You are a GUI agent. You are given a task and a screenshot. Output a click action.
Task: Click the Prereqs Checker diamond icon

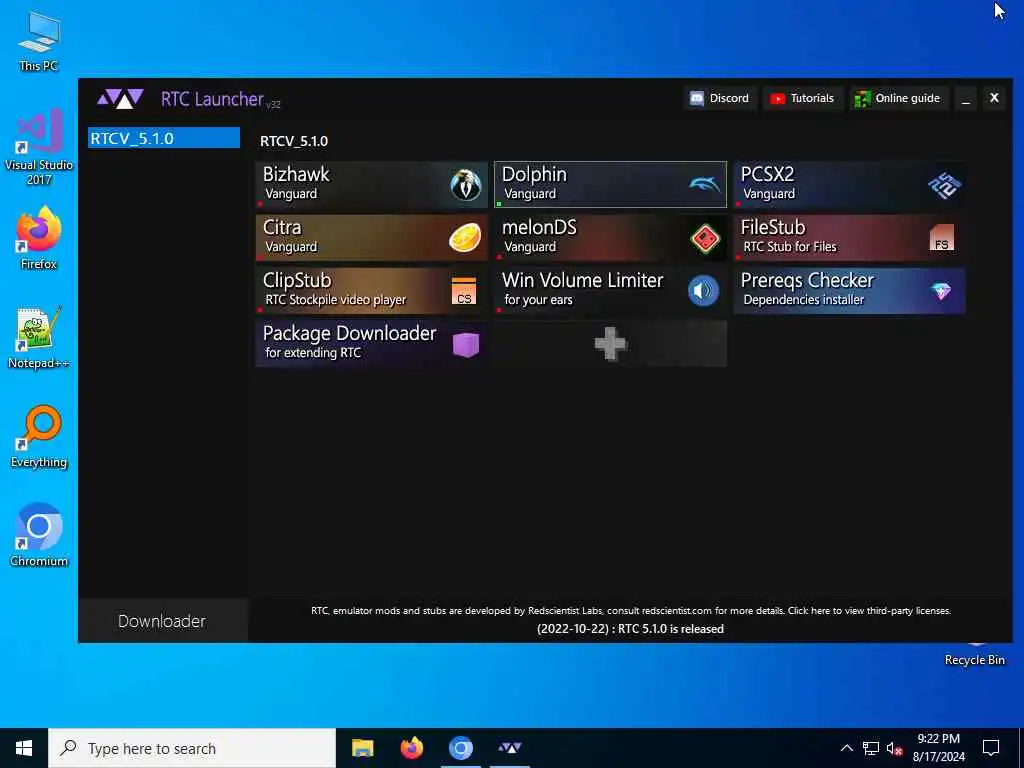[942, 291]
